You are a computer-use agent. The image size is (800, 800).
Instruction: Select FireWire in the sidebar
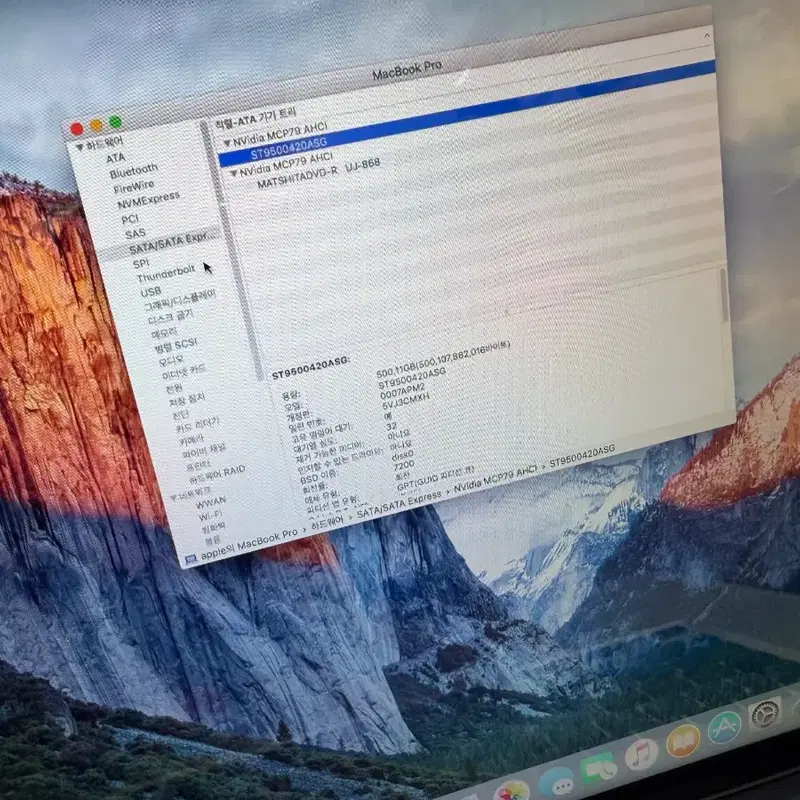[134, 186]
